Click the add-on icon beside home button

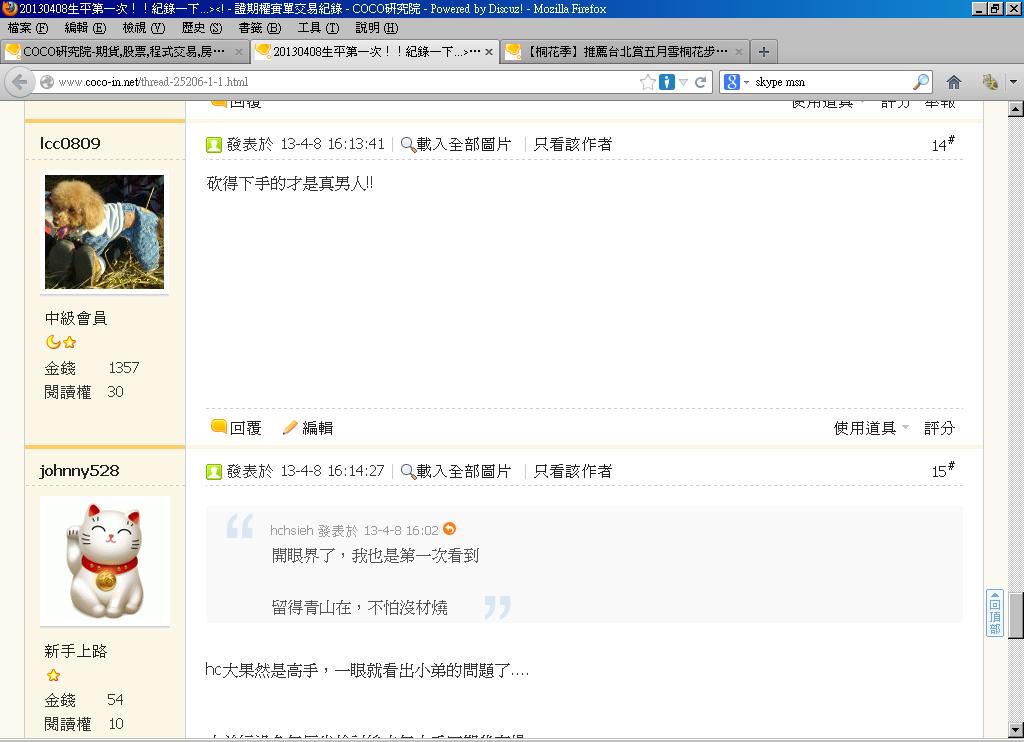990,82
